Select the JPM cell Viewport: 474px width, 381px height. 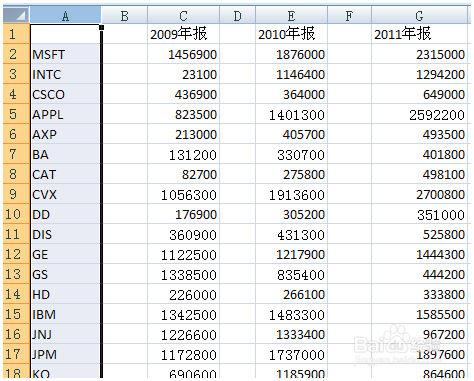(65, 354)
